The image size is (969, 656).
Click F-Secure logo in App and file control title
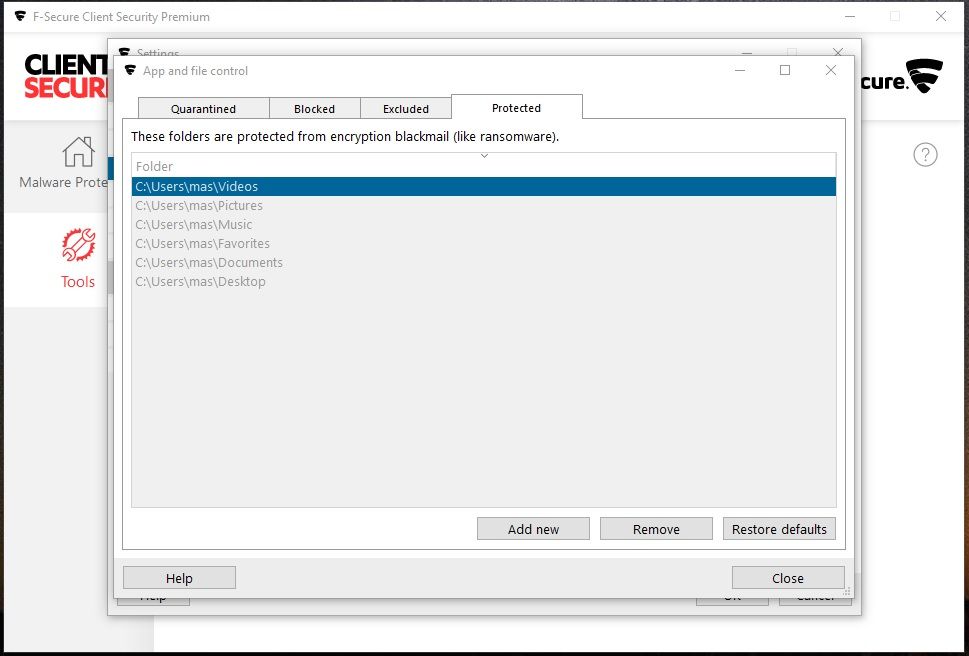pos(130,70)
